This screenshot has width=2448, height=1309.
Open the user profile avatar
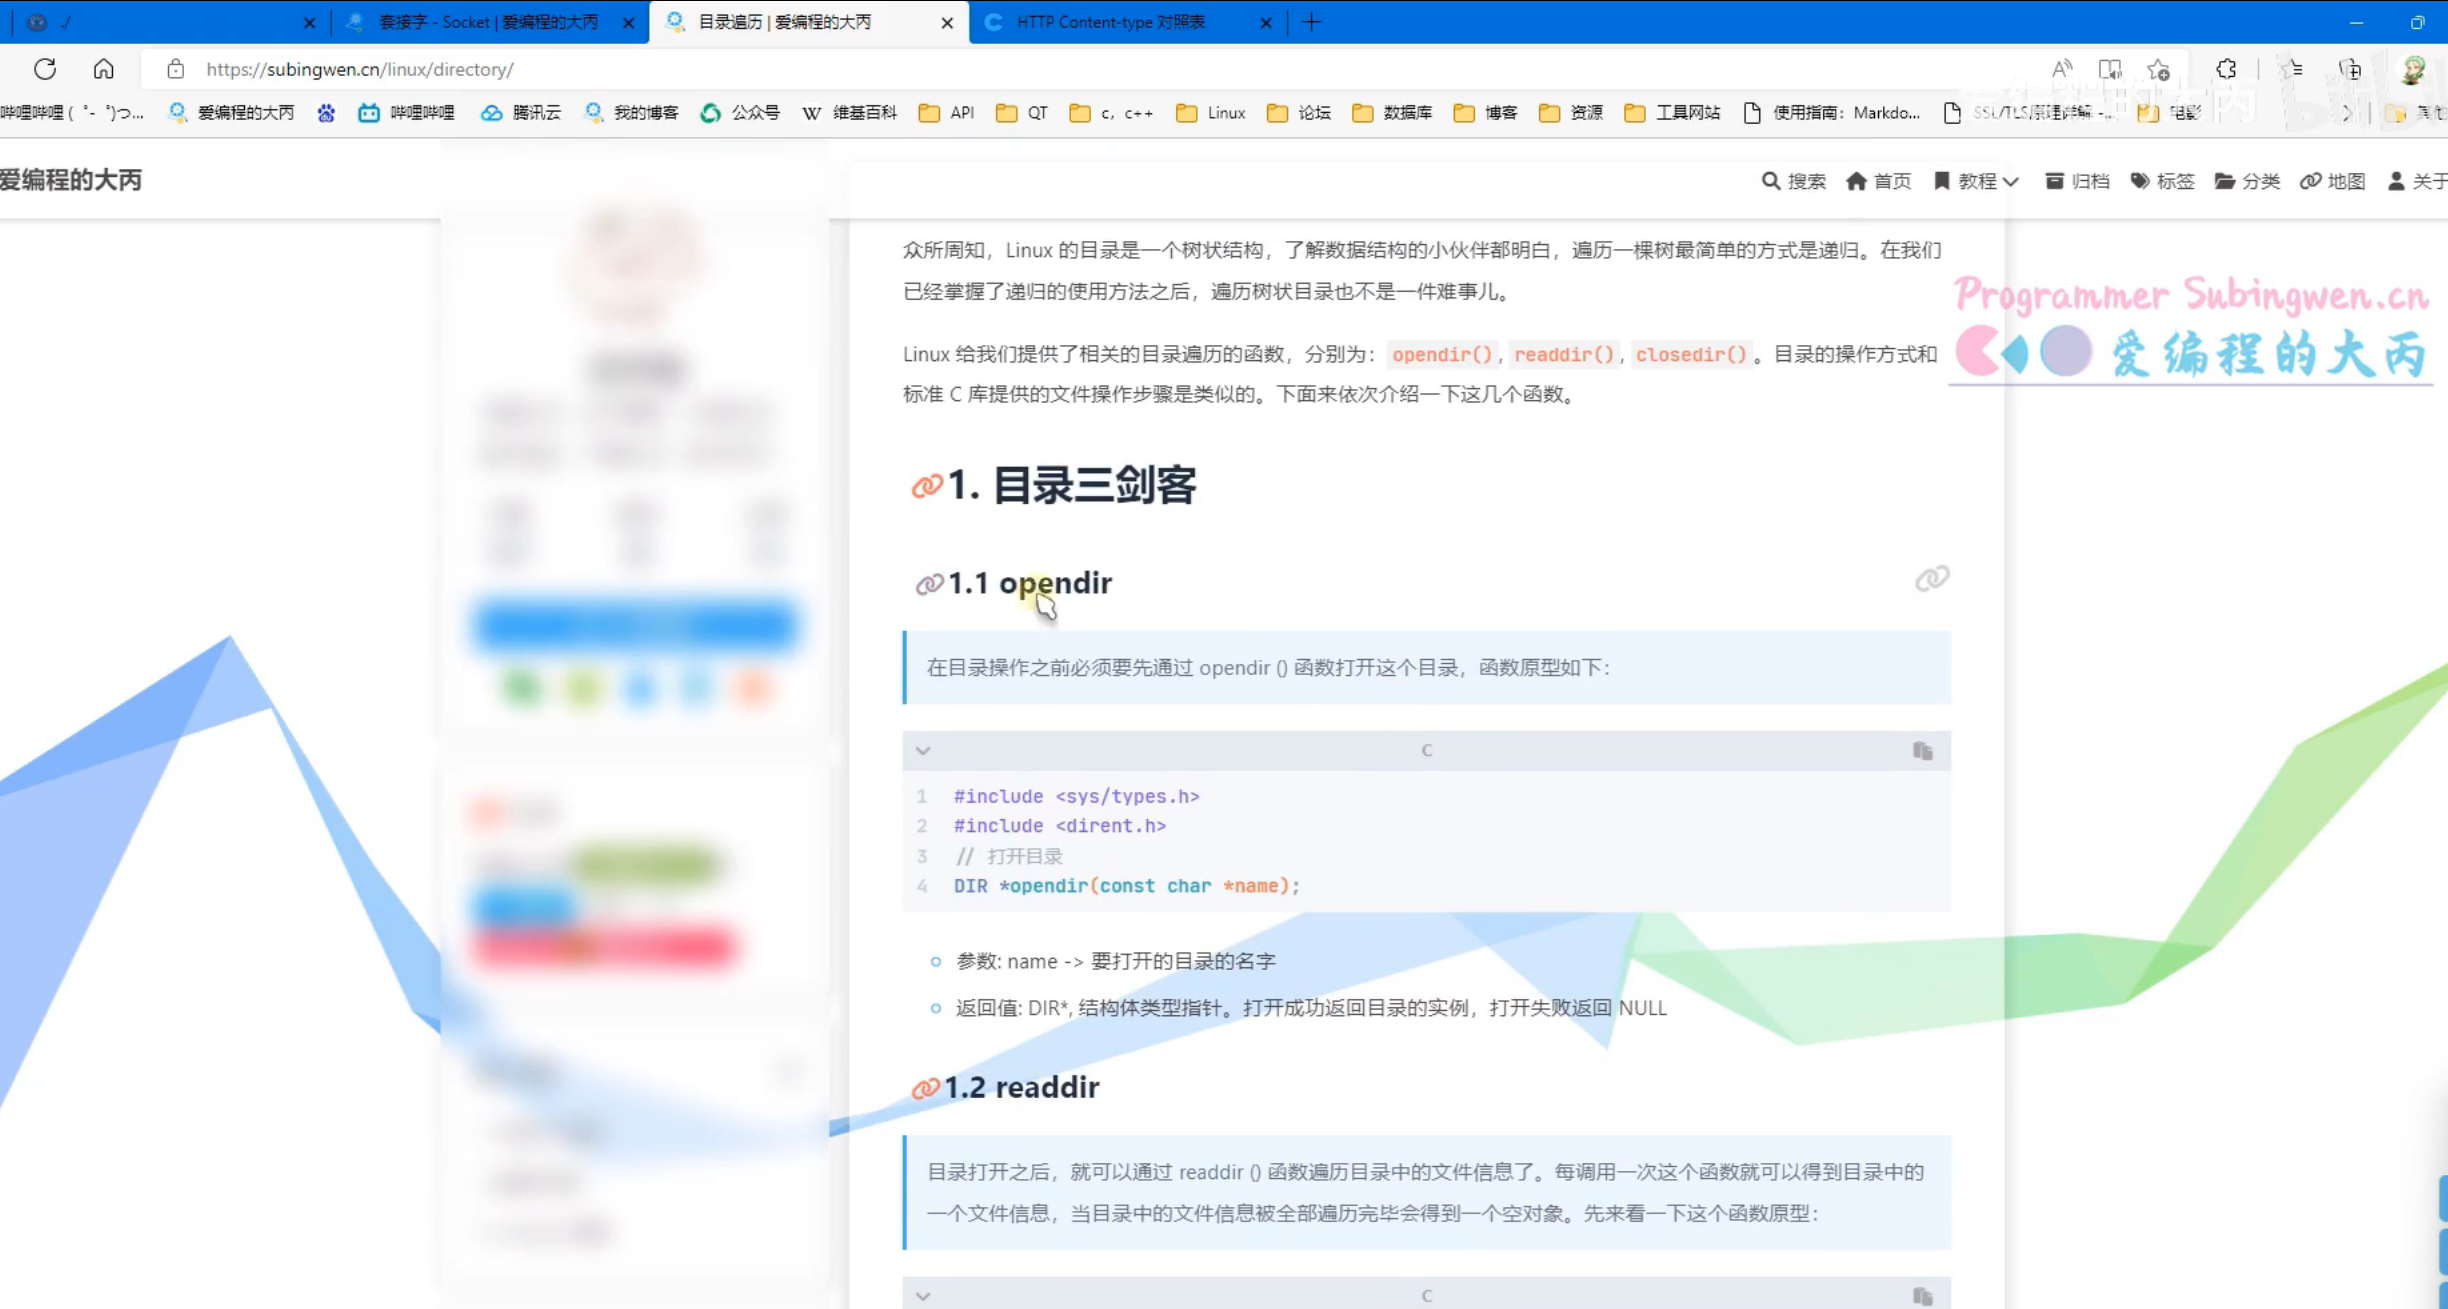pos(2413,69)
